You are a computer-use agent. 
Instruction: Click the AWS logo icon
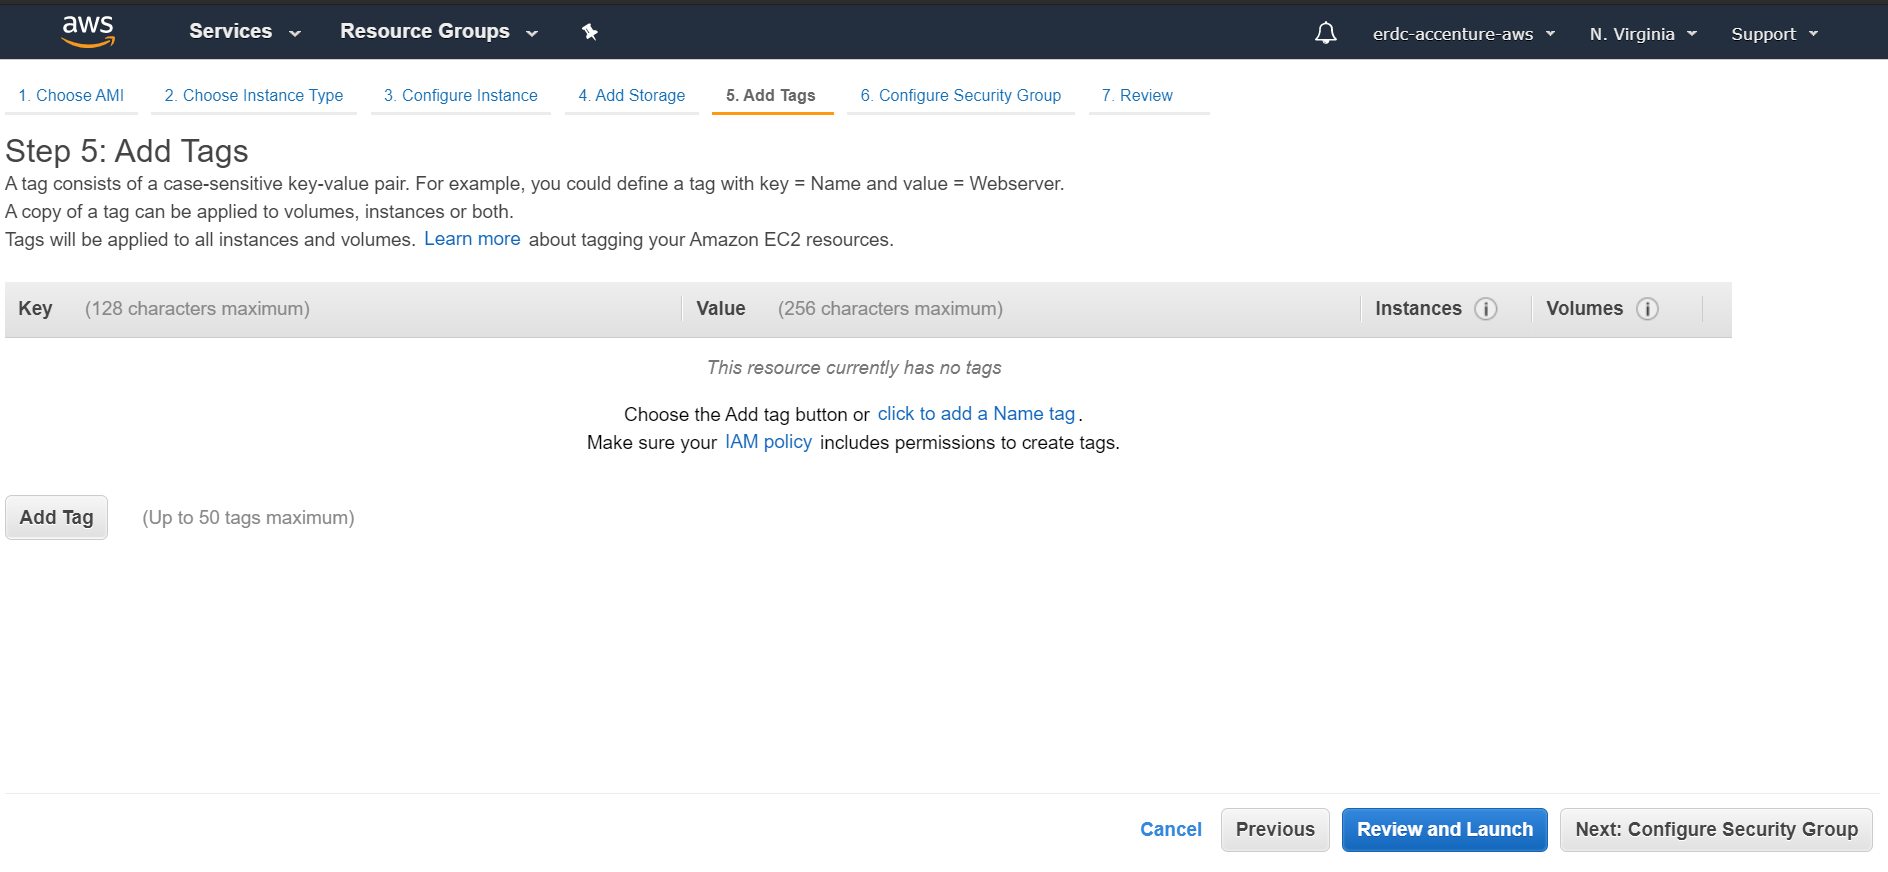pyautogui.click(x=88, y=32)
